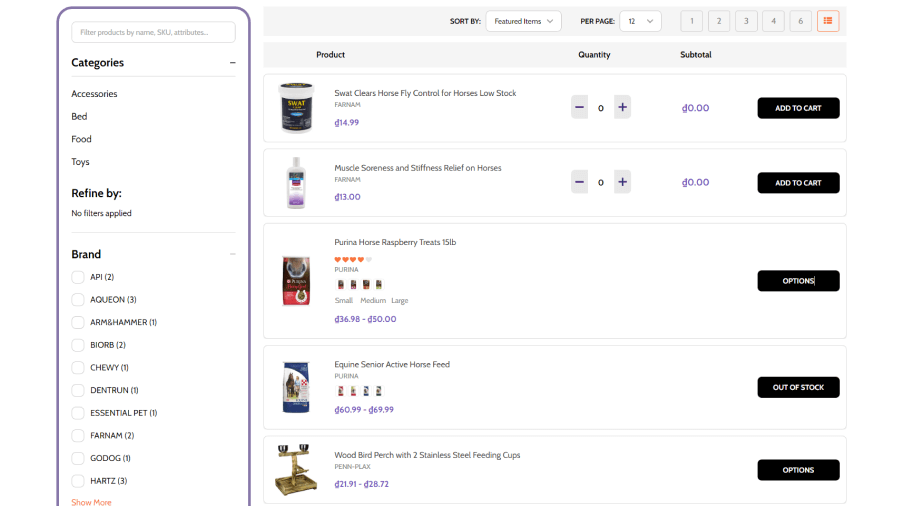Check the BIORB brand filter
Image resolution: width=906 pixels, height=506 pixels.
[78, 345]
